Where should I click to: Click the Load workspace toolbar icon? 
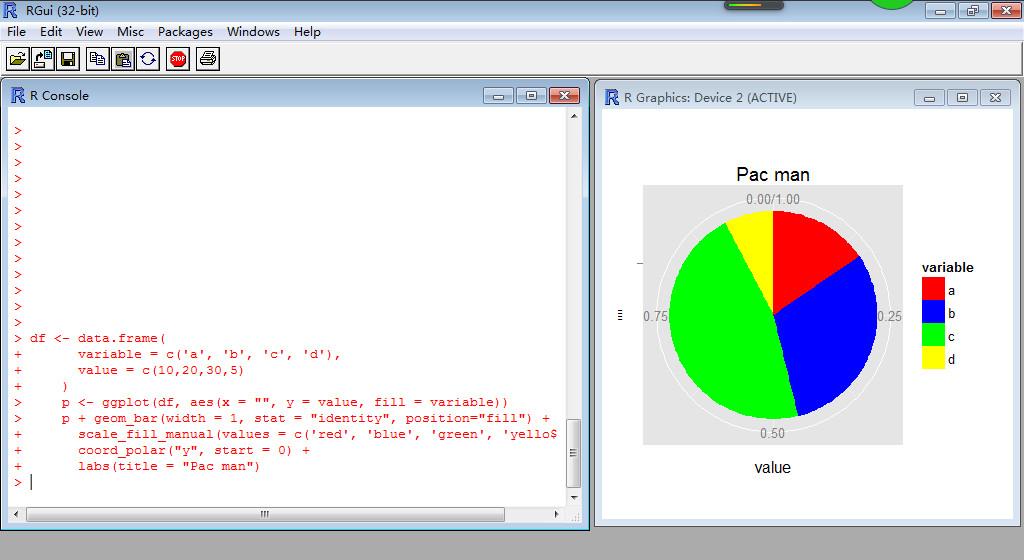(43, 59)
